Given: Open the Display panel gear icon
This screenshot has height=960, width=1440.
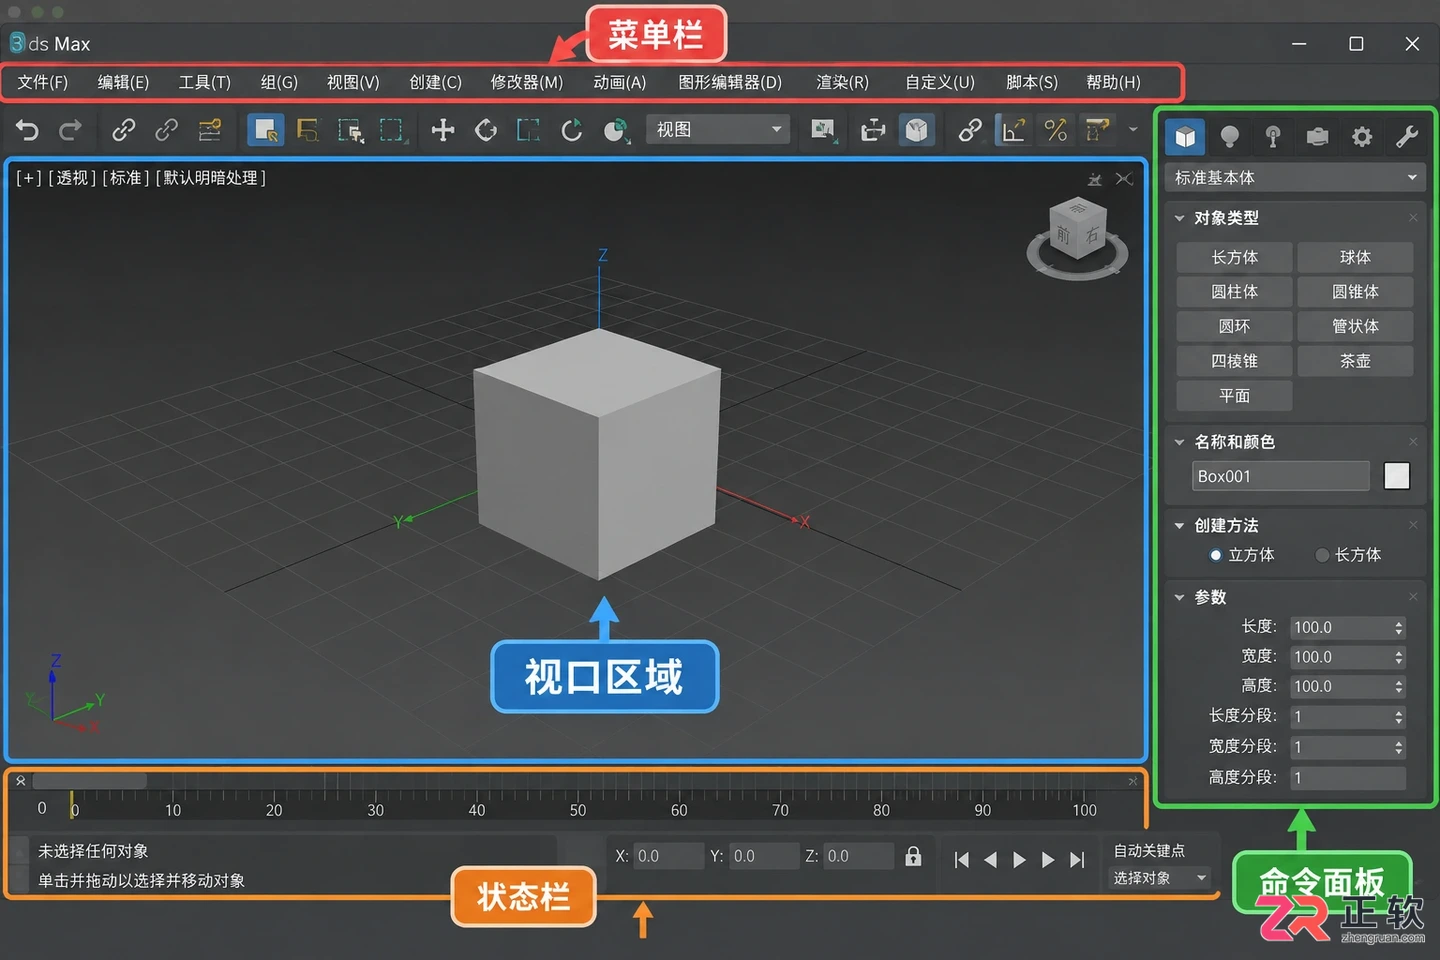Looking at the screenshot, I should click(x=1362, y=136).
